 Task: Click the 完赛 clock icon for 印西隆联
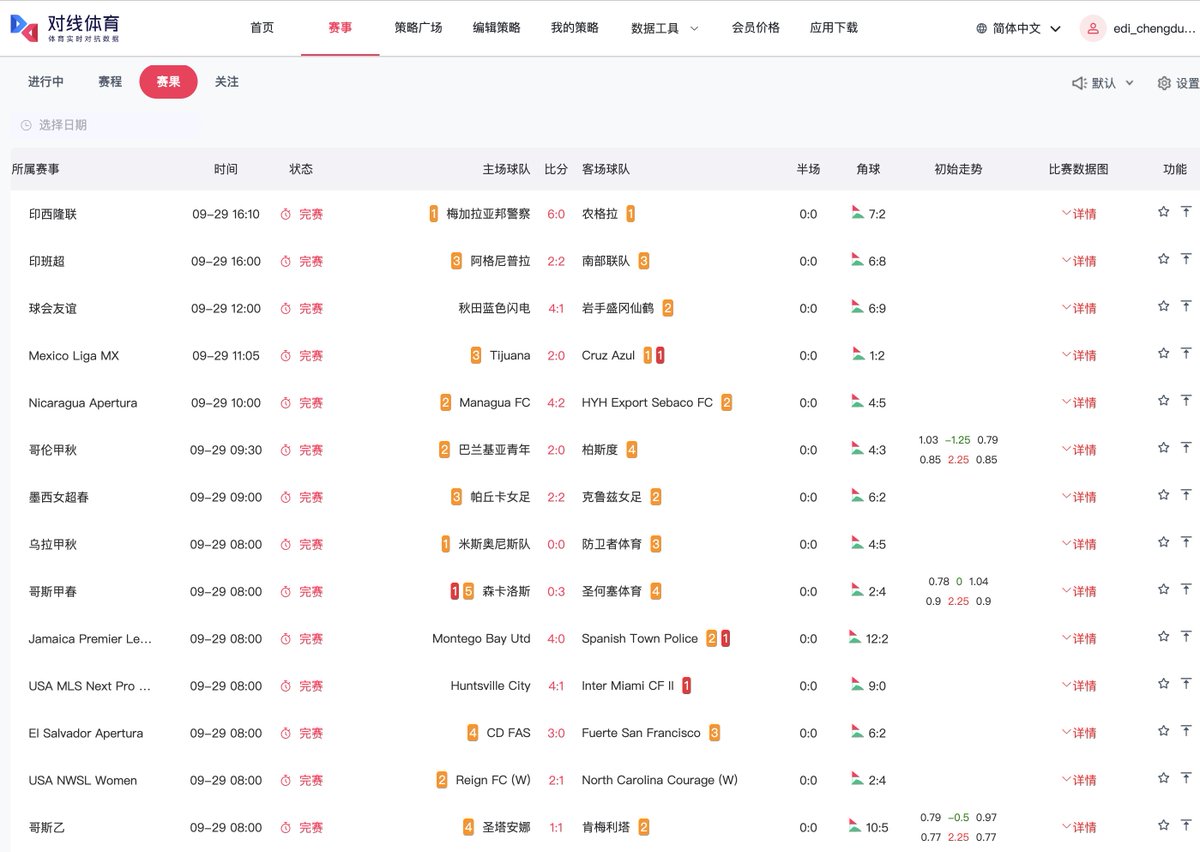[285, 214]
